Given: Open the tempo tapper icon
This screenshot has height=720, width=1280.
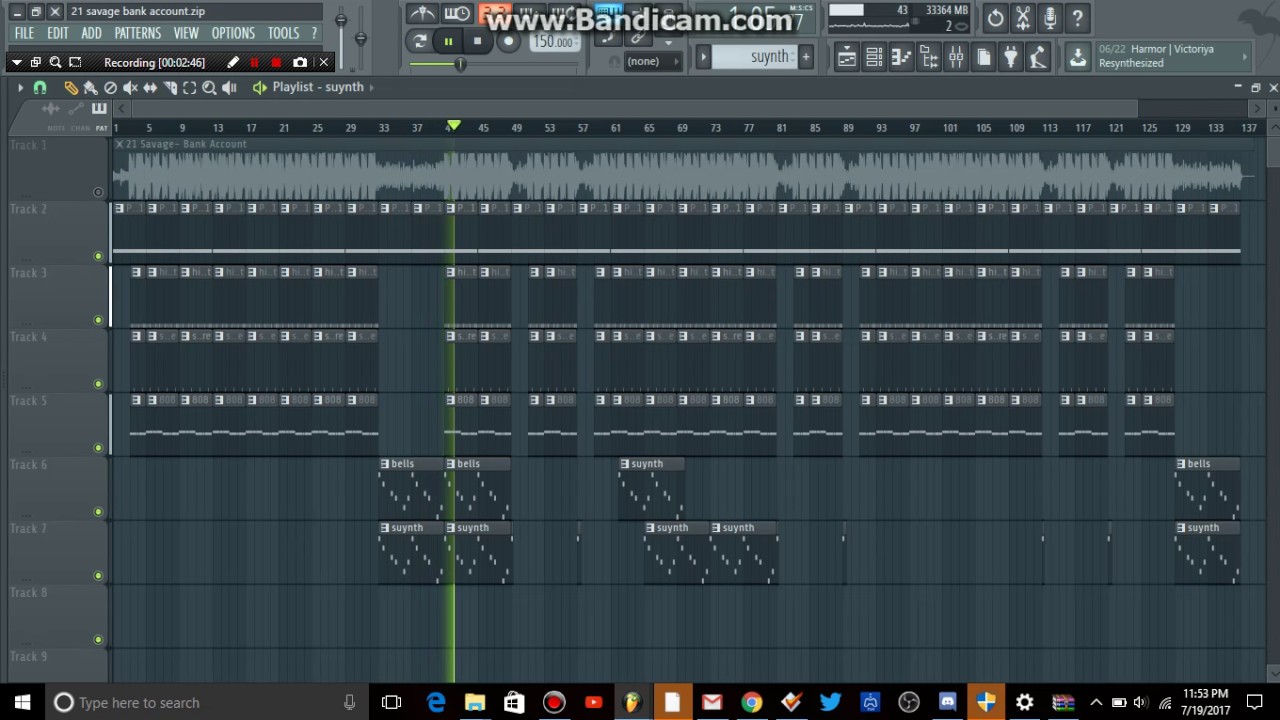Looking at the screenshot, I should point(1038,58).
